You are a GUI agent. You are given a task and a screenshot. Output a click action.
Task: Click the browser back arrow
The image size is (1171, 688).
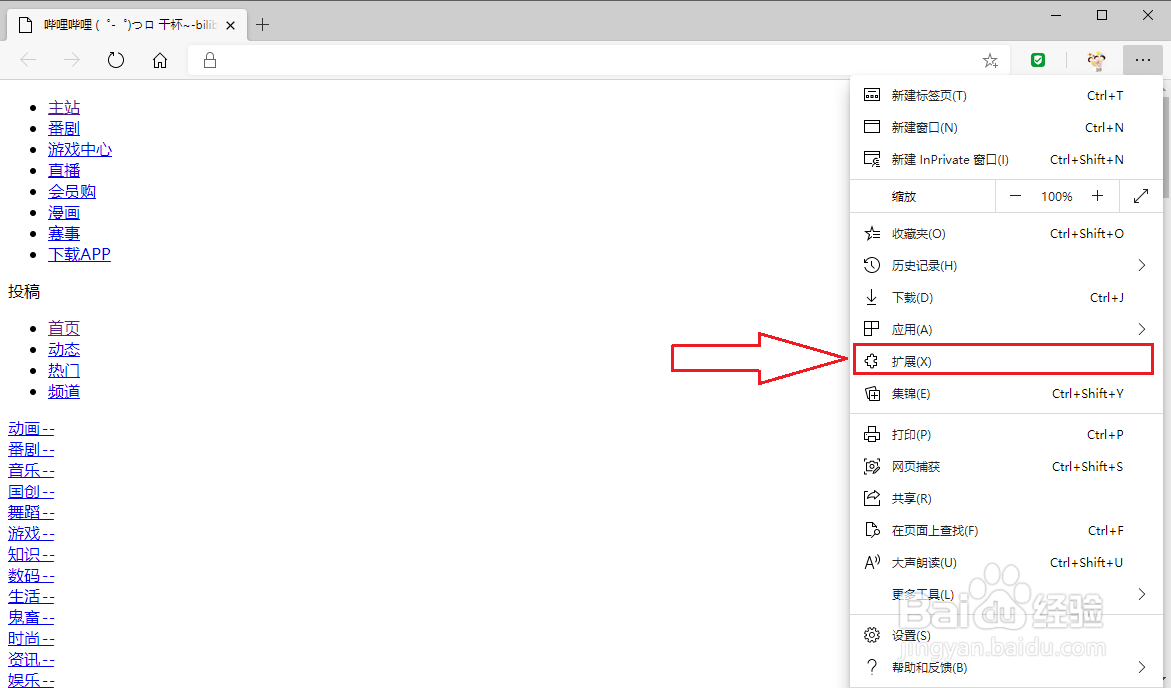(28, 61)
